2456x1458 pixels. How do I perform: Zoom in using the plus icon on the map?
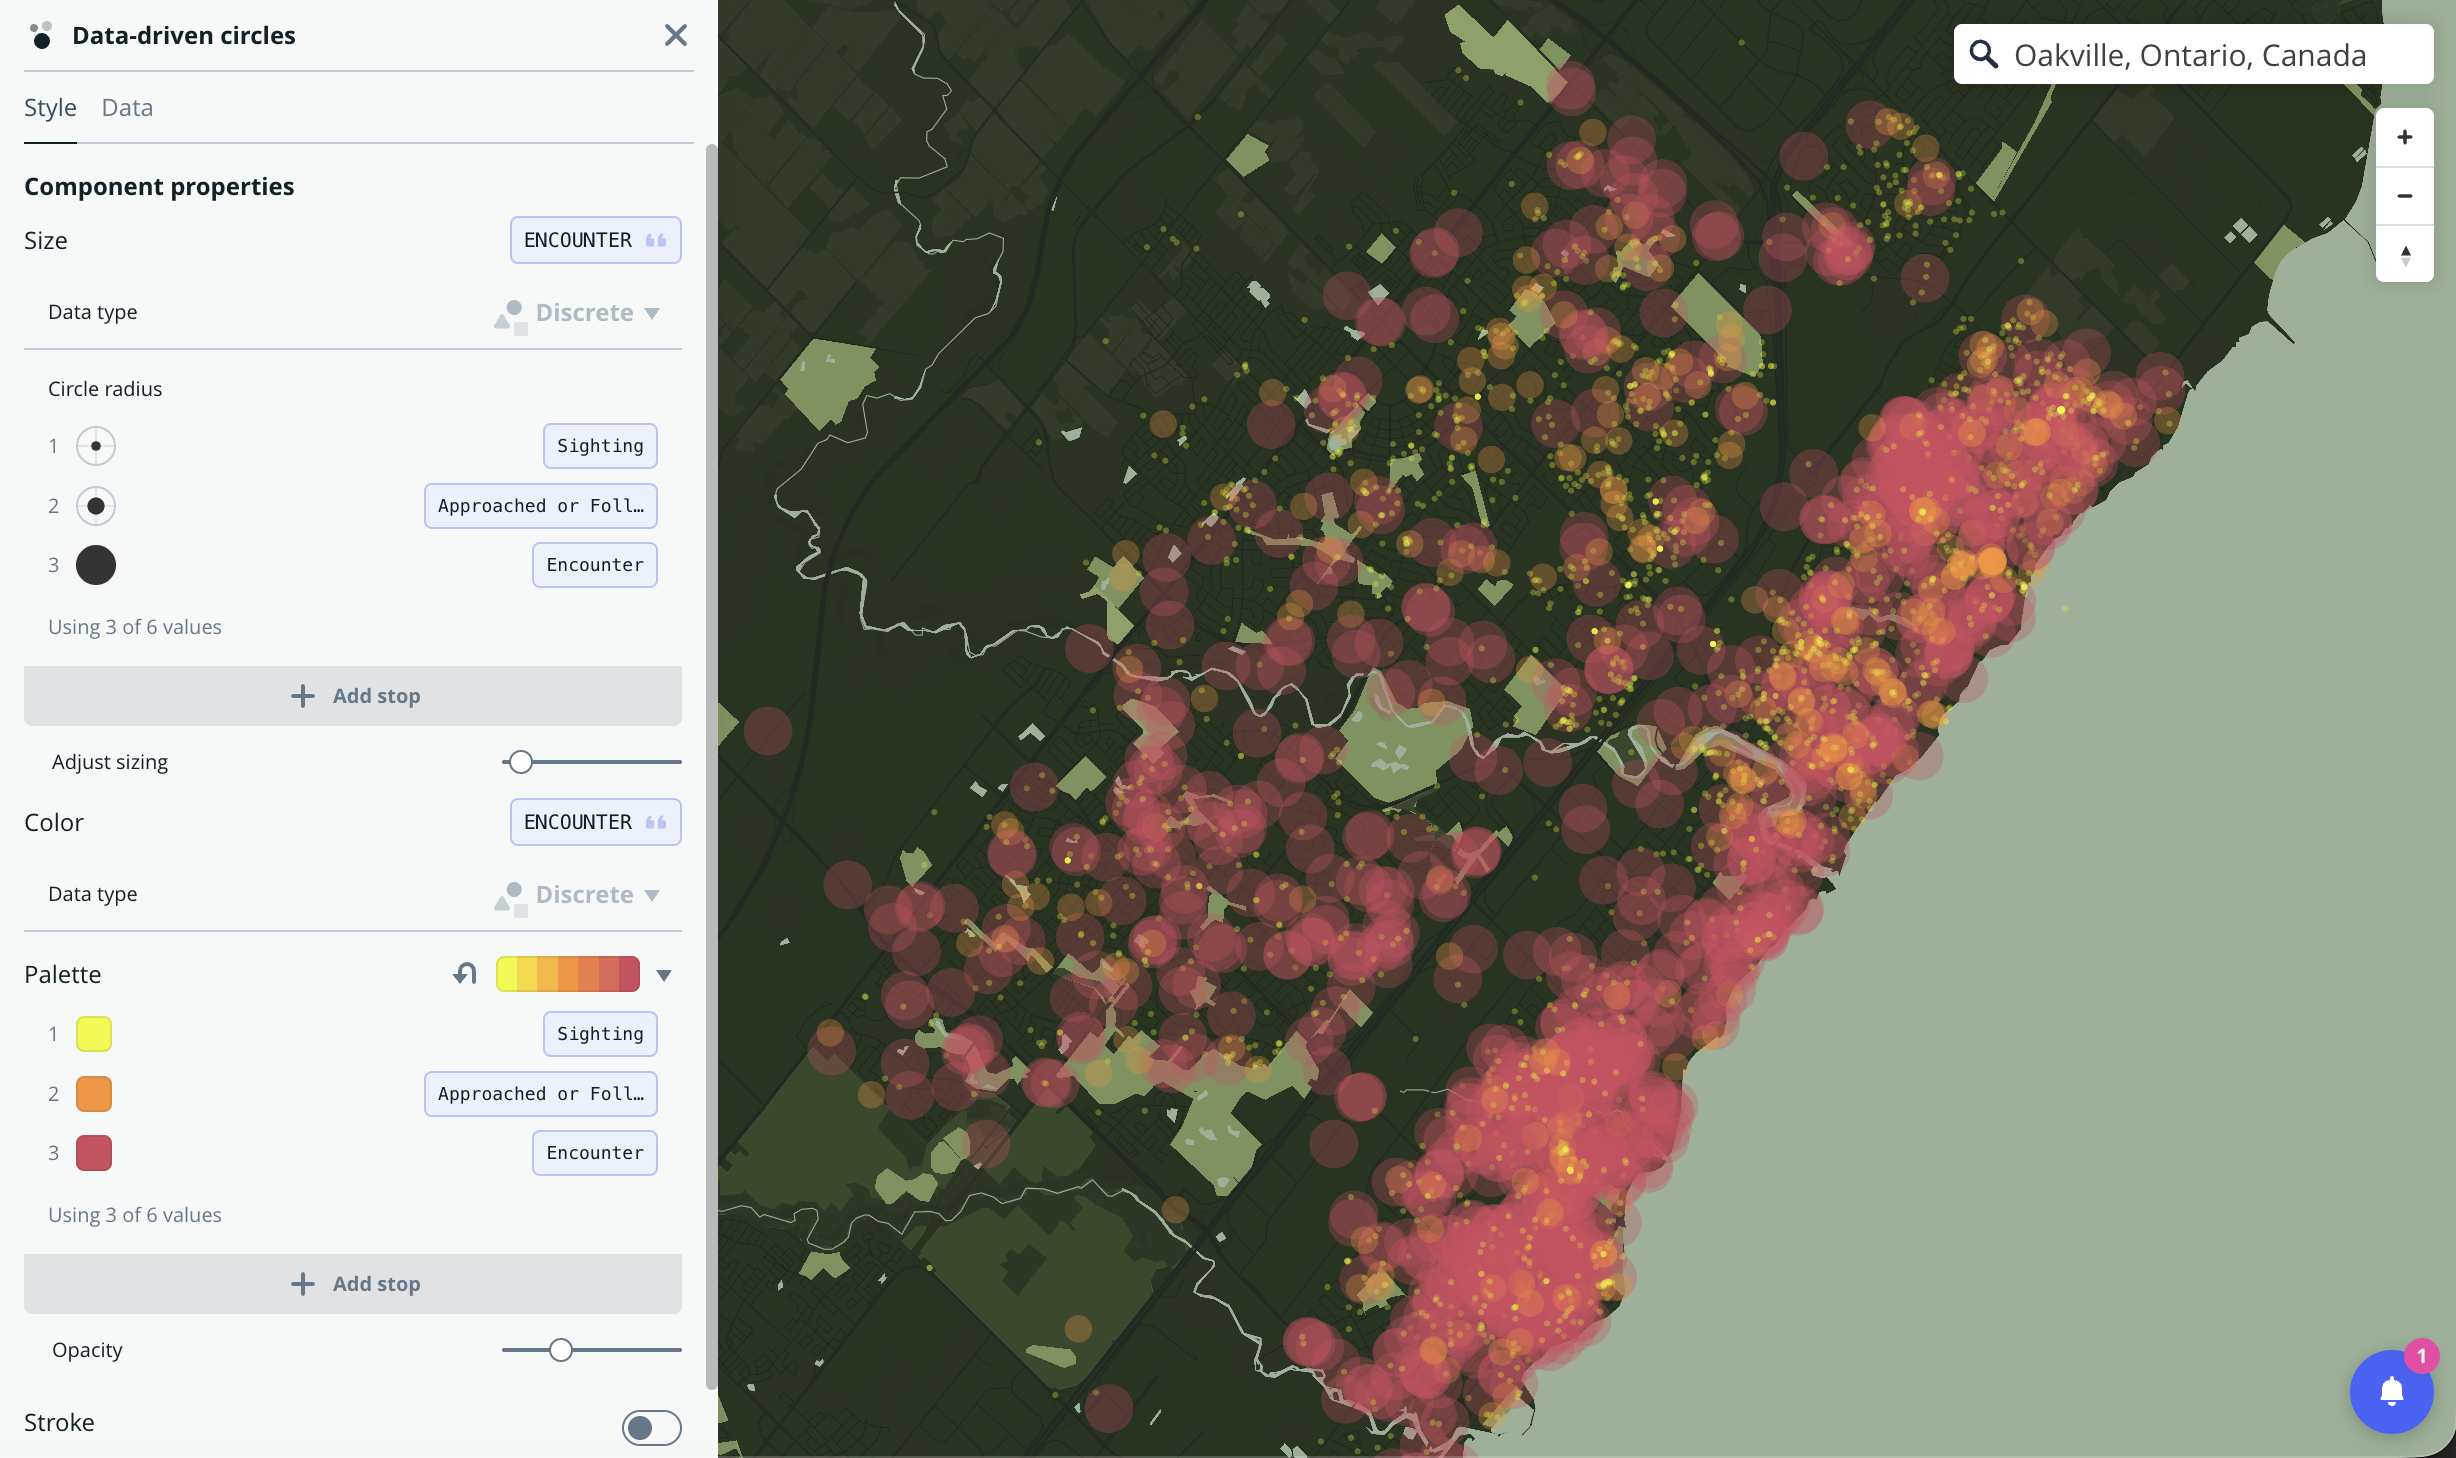click(x=2405, y=137)
